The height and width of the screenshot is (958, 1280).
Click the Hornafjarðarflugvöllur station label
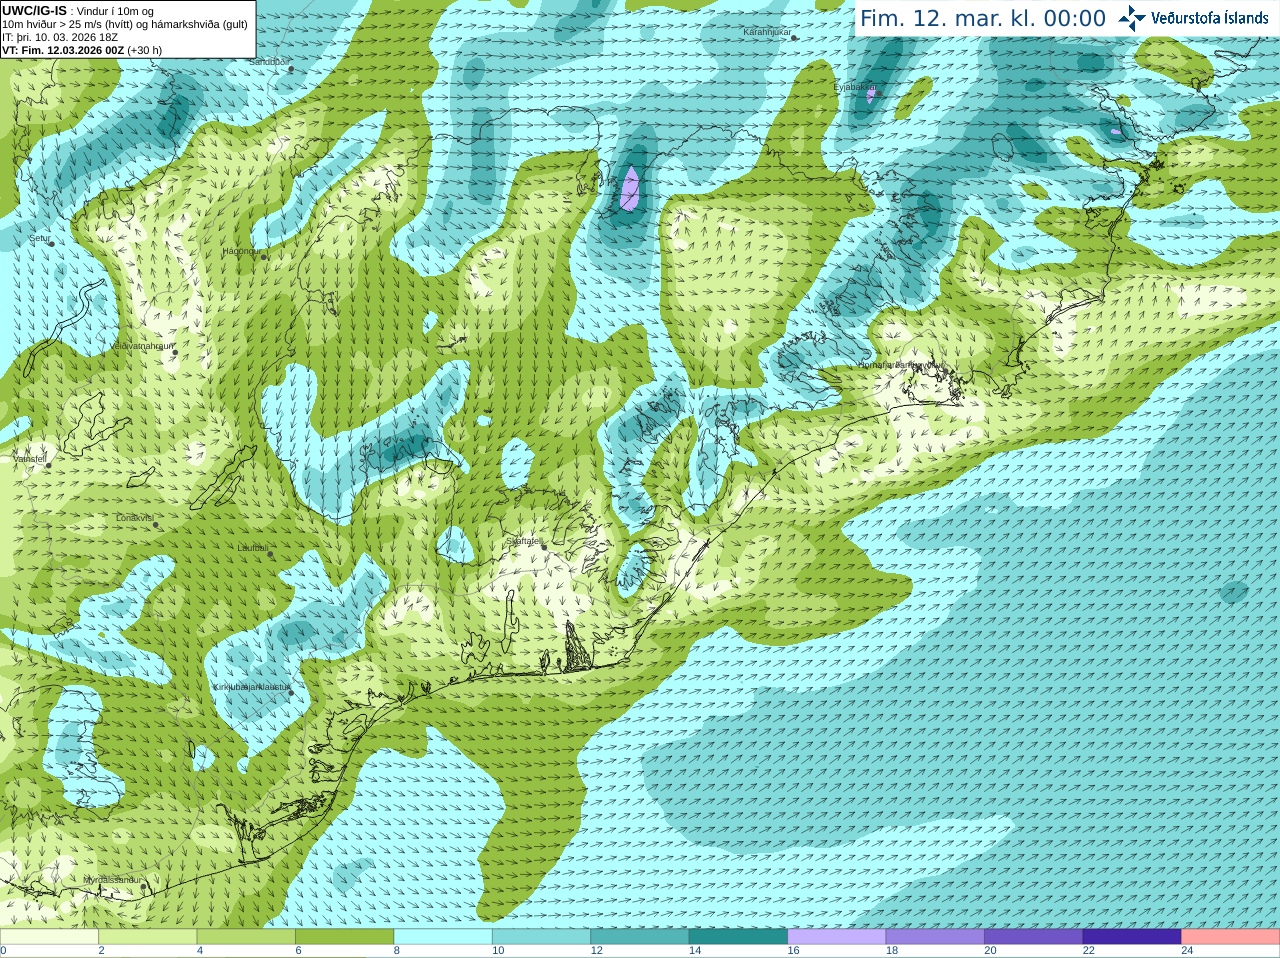coord(900,365)
